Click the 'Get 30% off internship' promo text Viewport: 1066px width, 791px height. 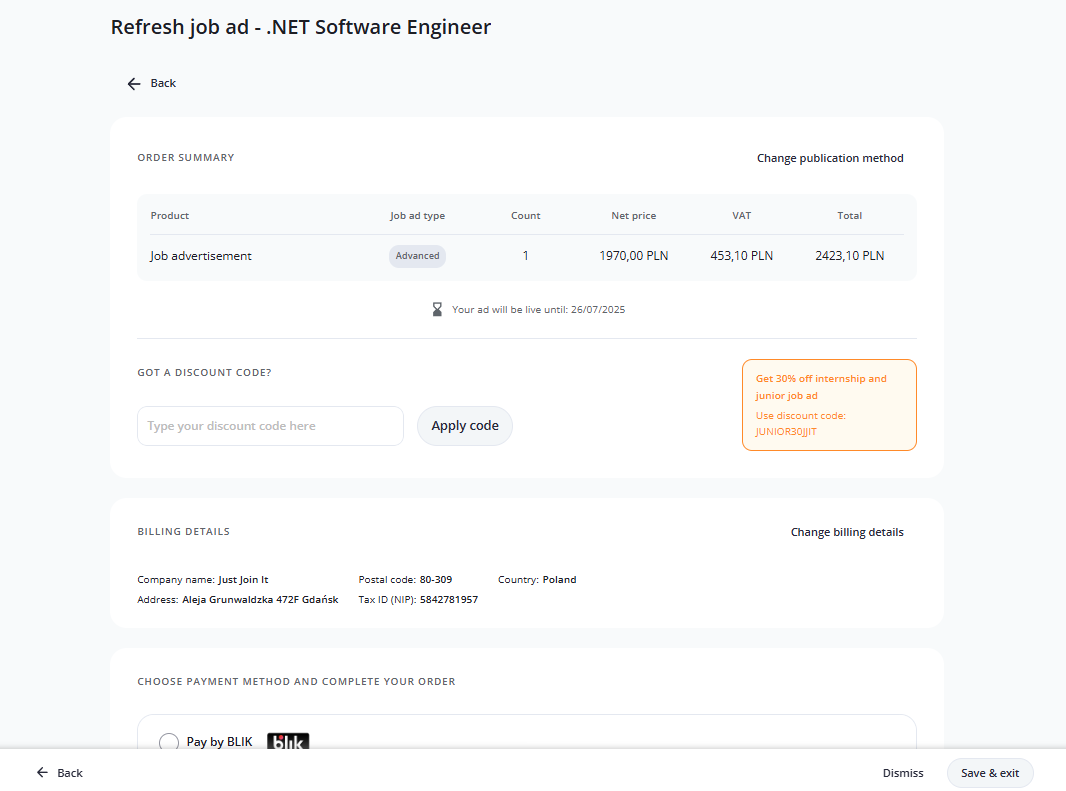820,379
